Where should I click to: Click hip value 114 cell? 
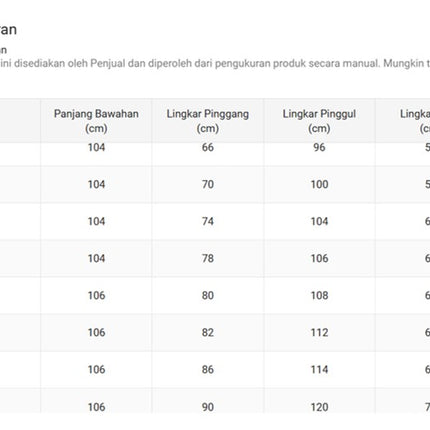tap(319, 369)
